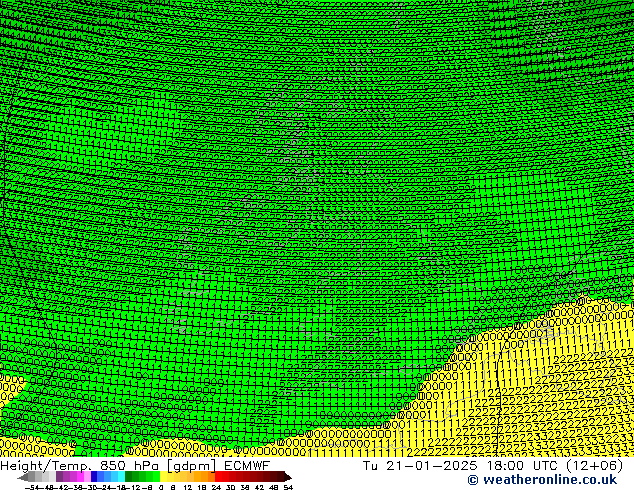
Task: Click the bright yellow swatch right of the green swatches
Action: (163, 477)
